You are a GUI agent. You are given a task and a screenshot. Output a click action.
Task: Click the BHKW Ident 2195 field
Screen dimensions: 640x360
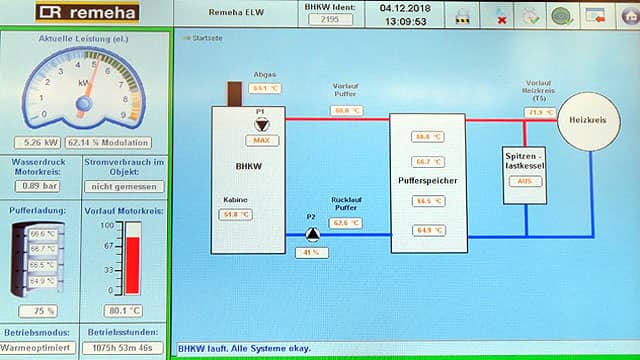(331, 19)
